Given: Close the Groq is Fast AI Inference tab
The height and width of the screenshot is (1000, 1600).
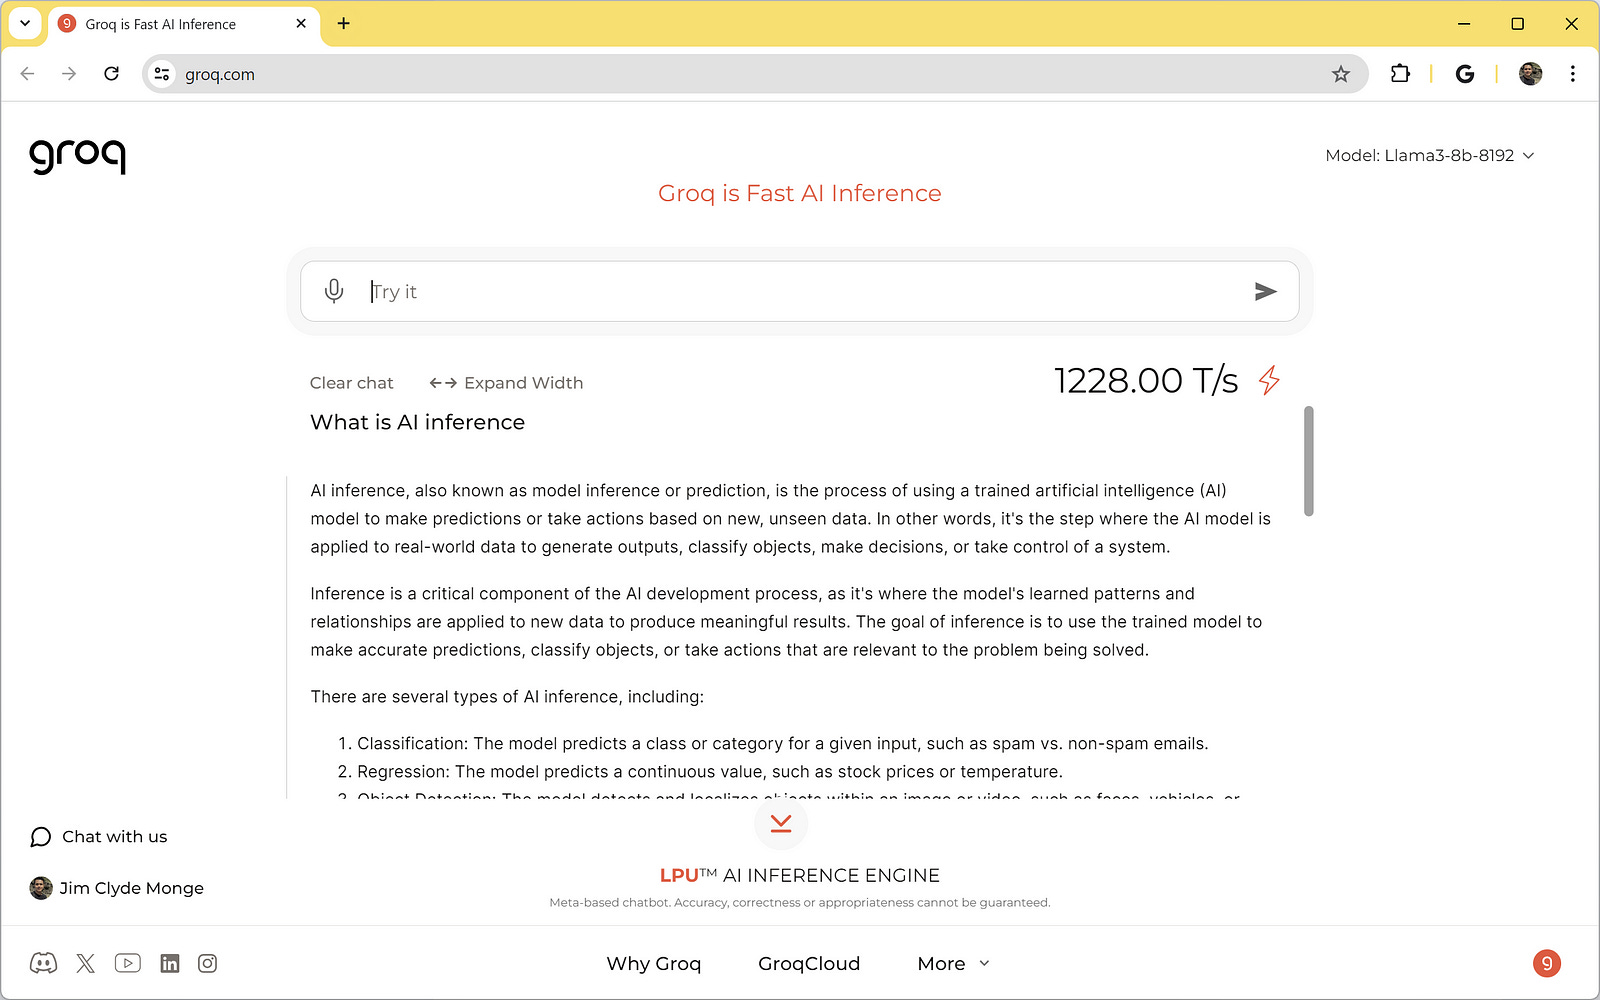Looking at the screenshot, I should pos(301,23).
